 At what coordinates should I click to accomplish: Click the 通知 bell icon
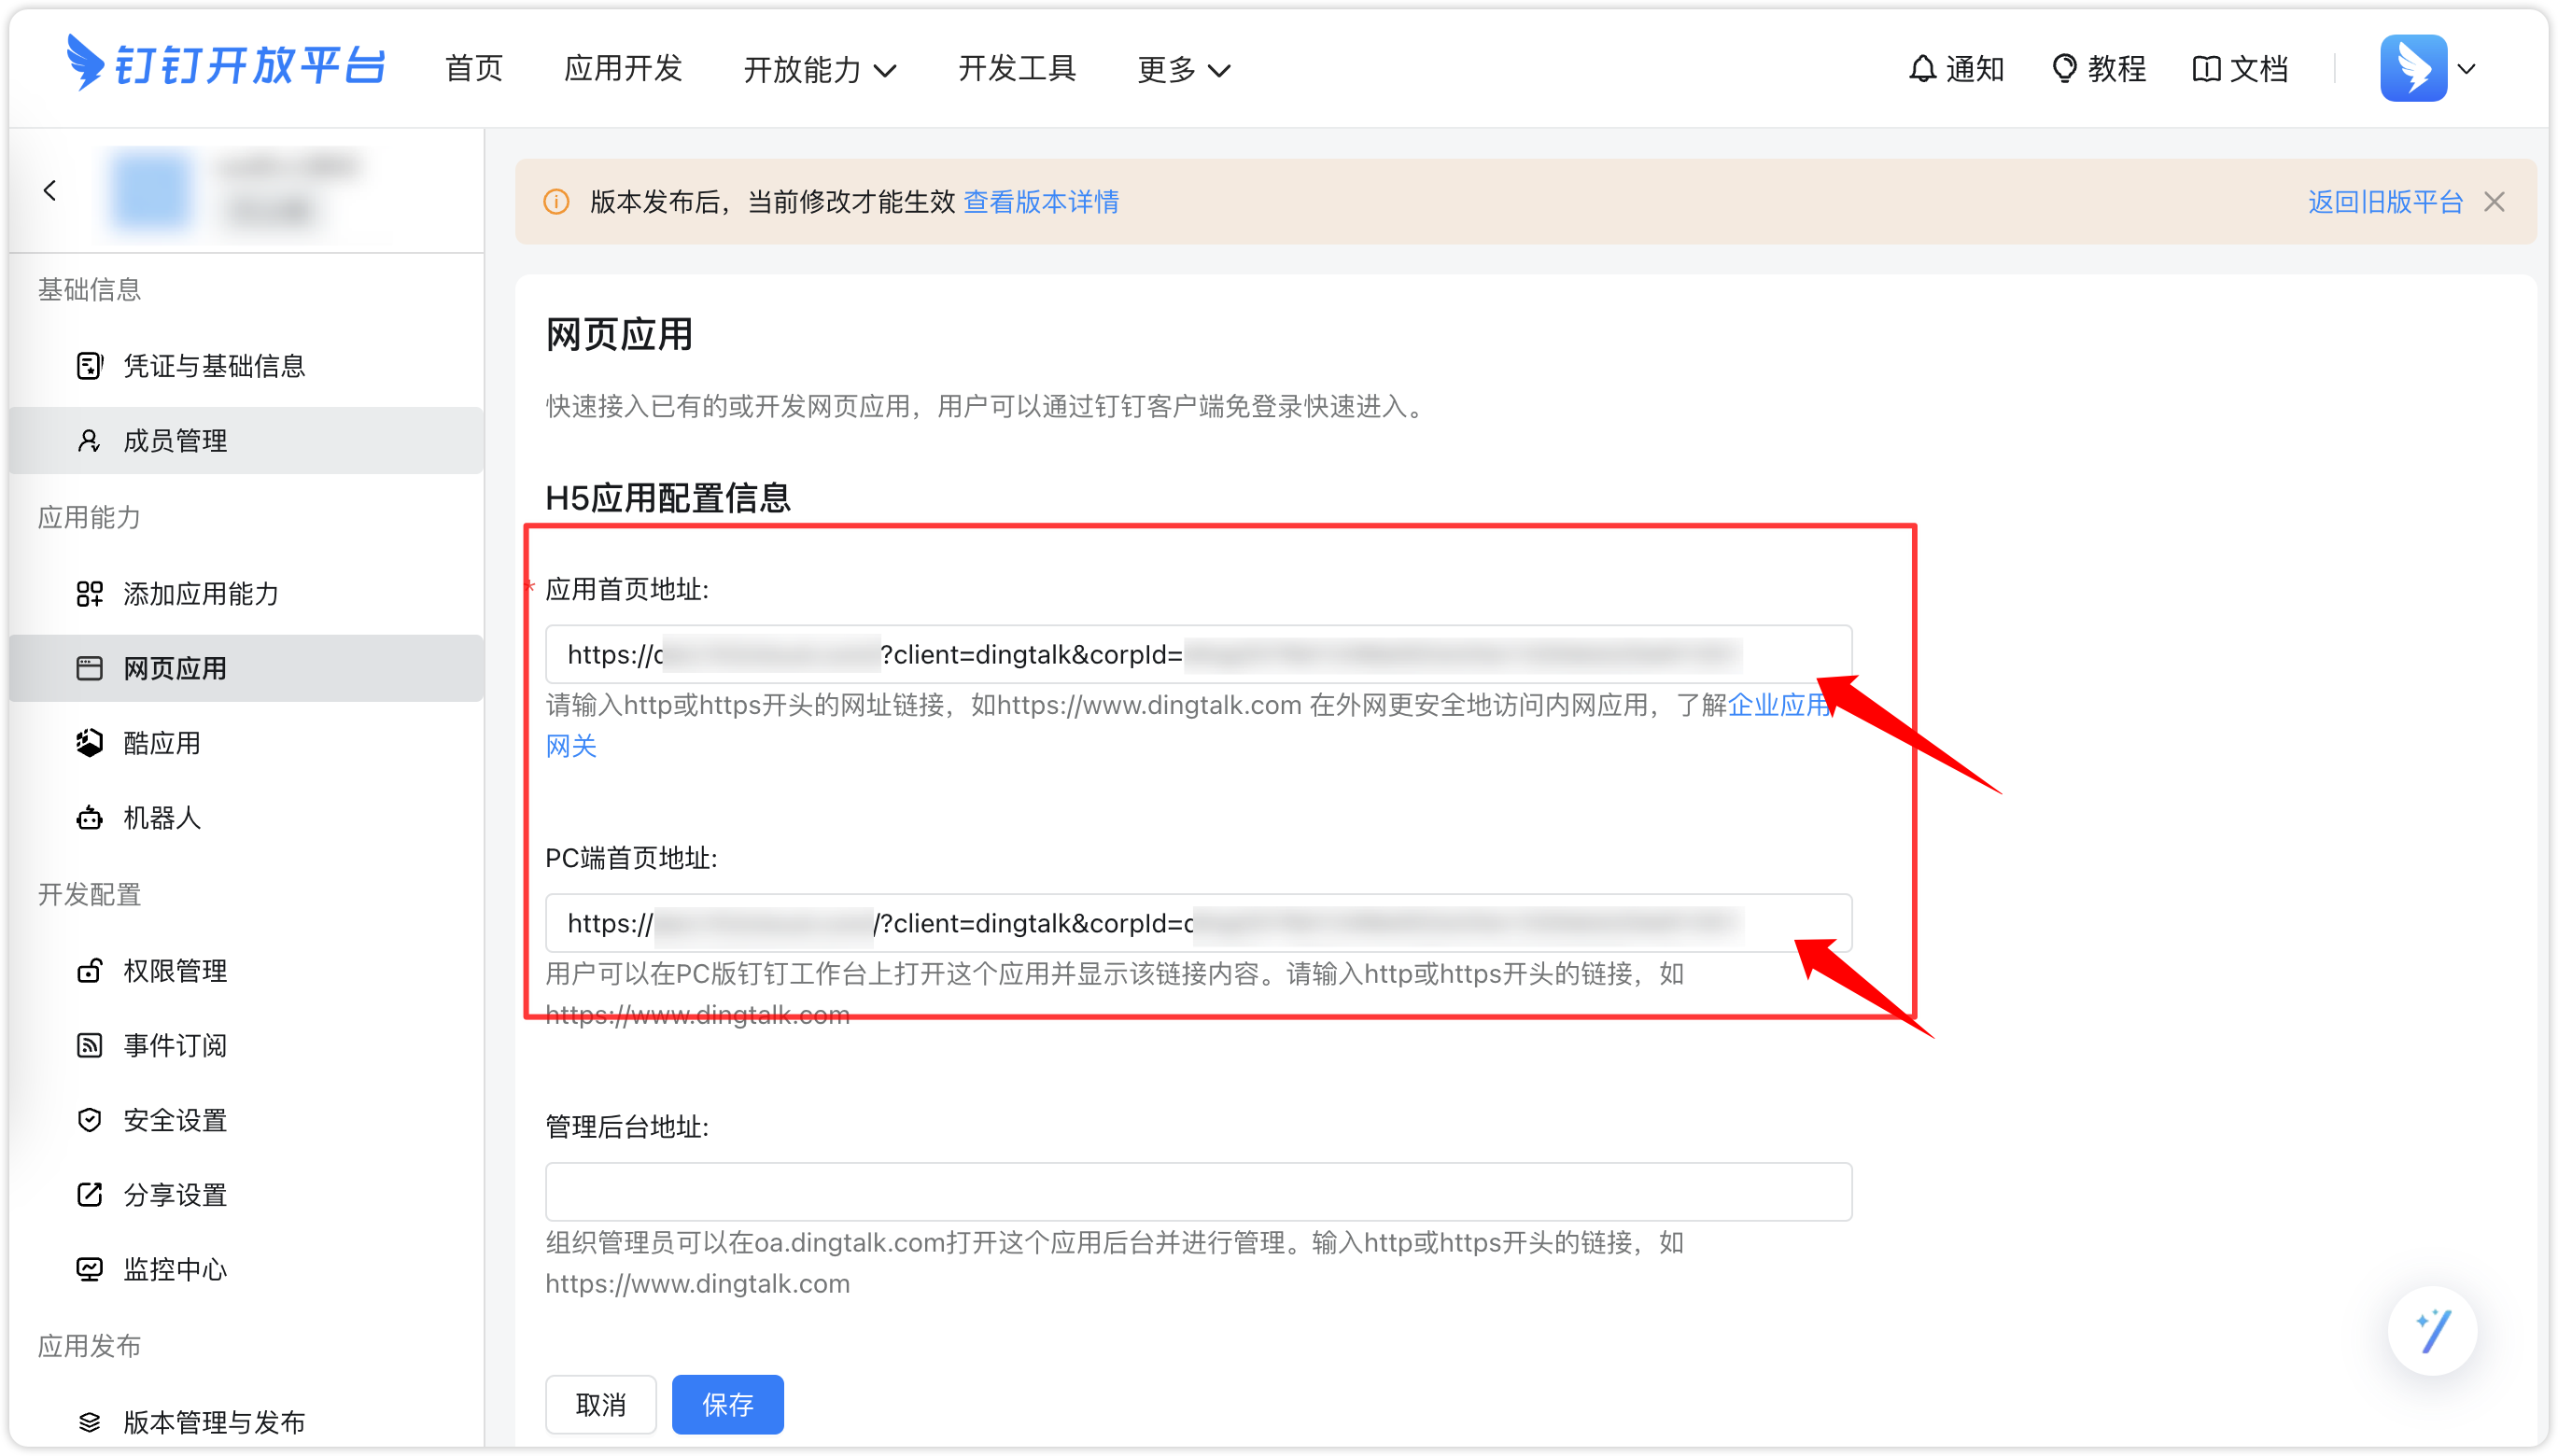tap(1921, 68)
